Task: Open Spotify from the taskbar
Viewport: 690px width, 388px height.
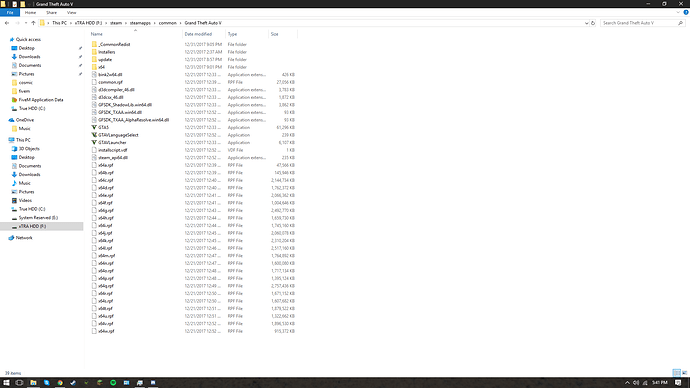Action: point(113,383)
